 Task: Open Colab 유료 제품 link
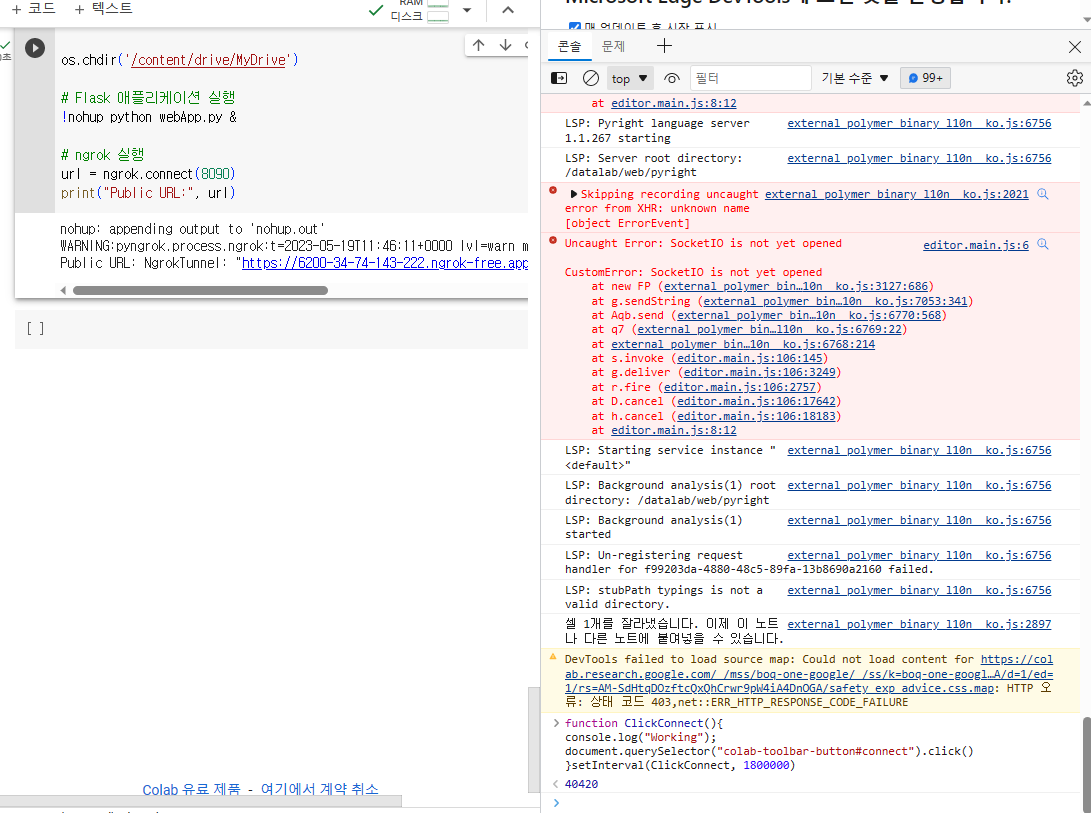[191, 789]
